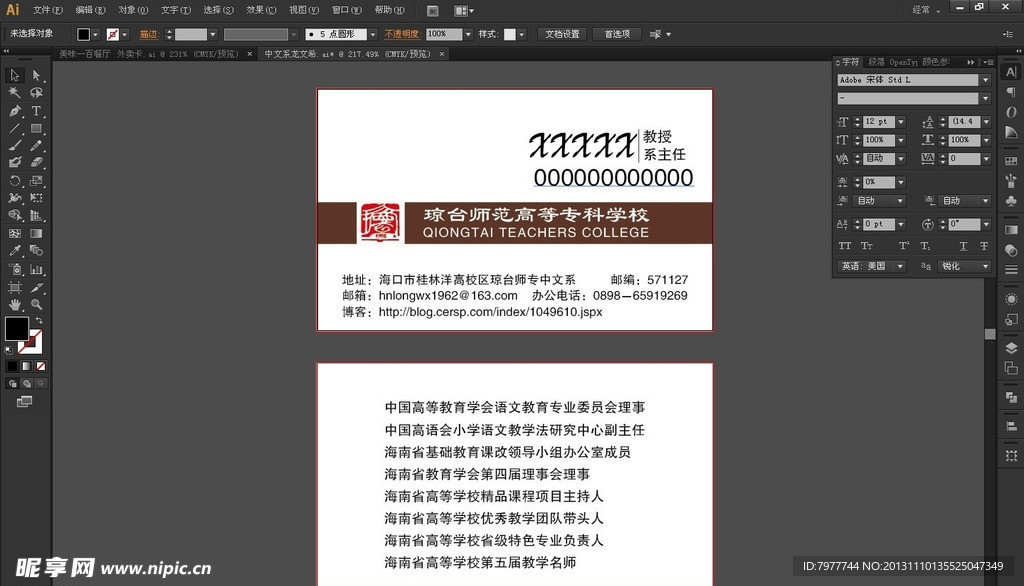Viewport: 1024px width, 586px height.
Task: Close the 中文系龙文希.ai document tab
Action: click(442, 54)
